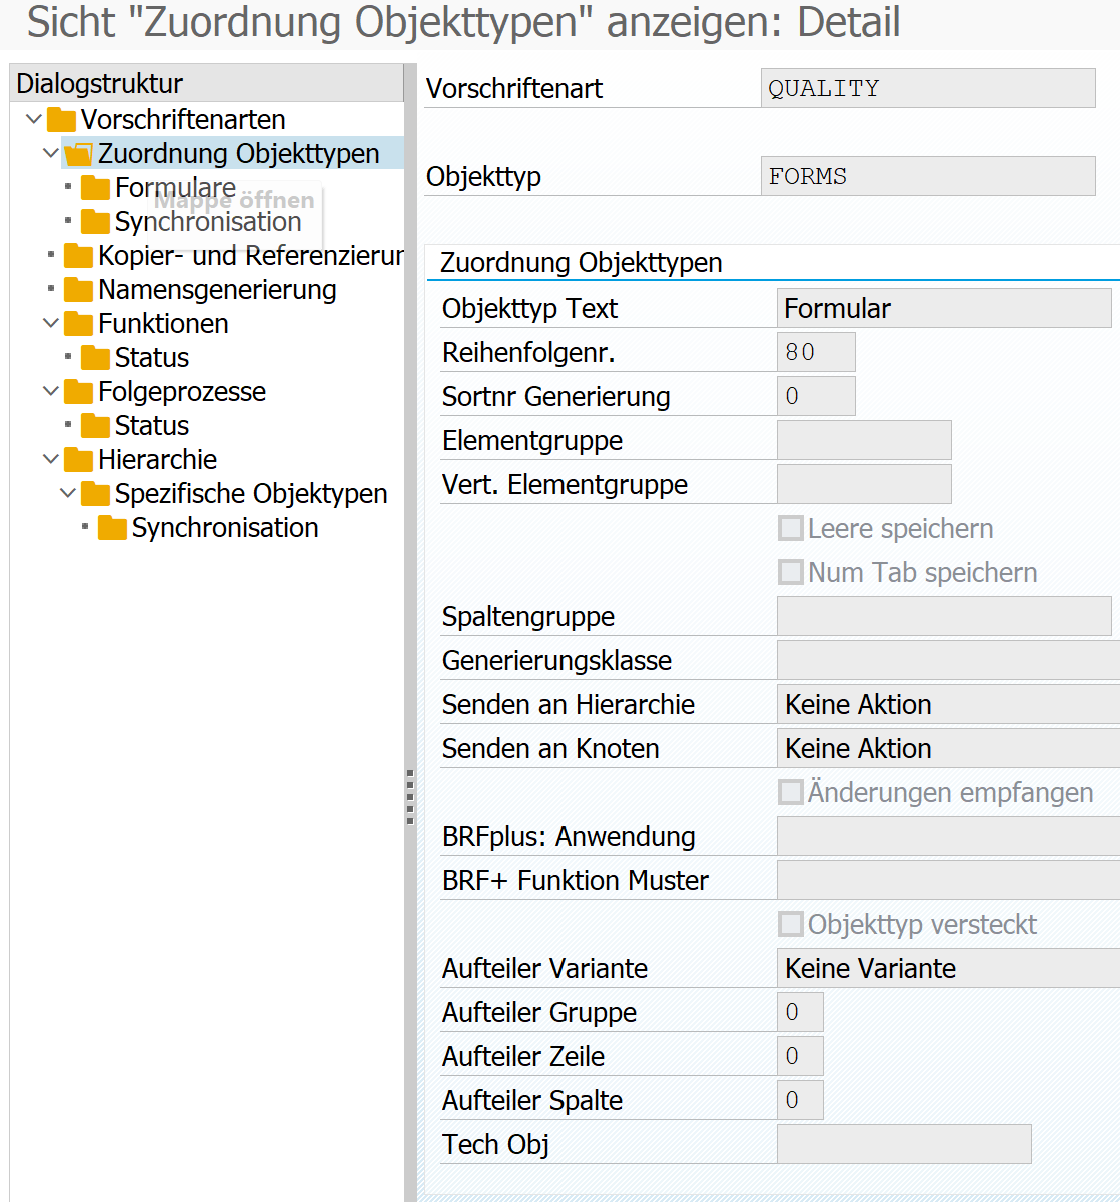The image size is (1120, 1202).
Task: Select the Hierarchie folder icon
Action: pyautogui.click(x=78, y=460)
